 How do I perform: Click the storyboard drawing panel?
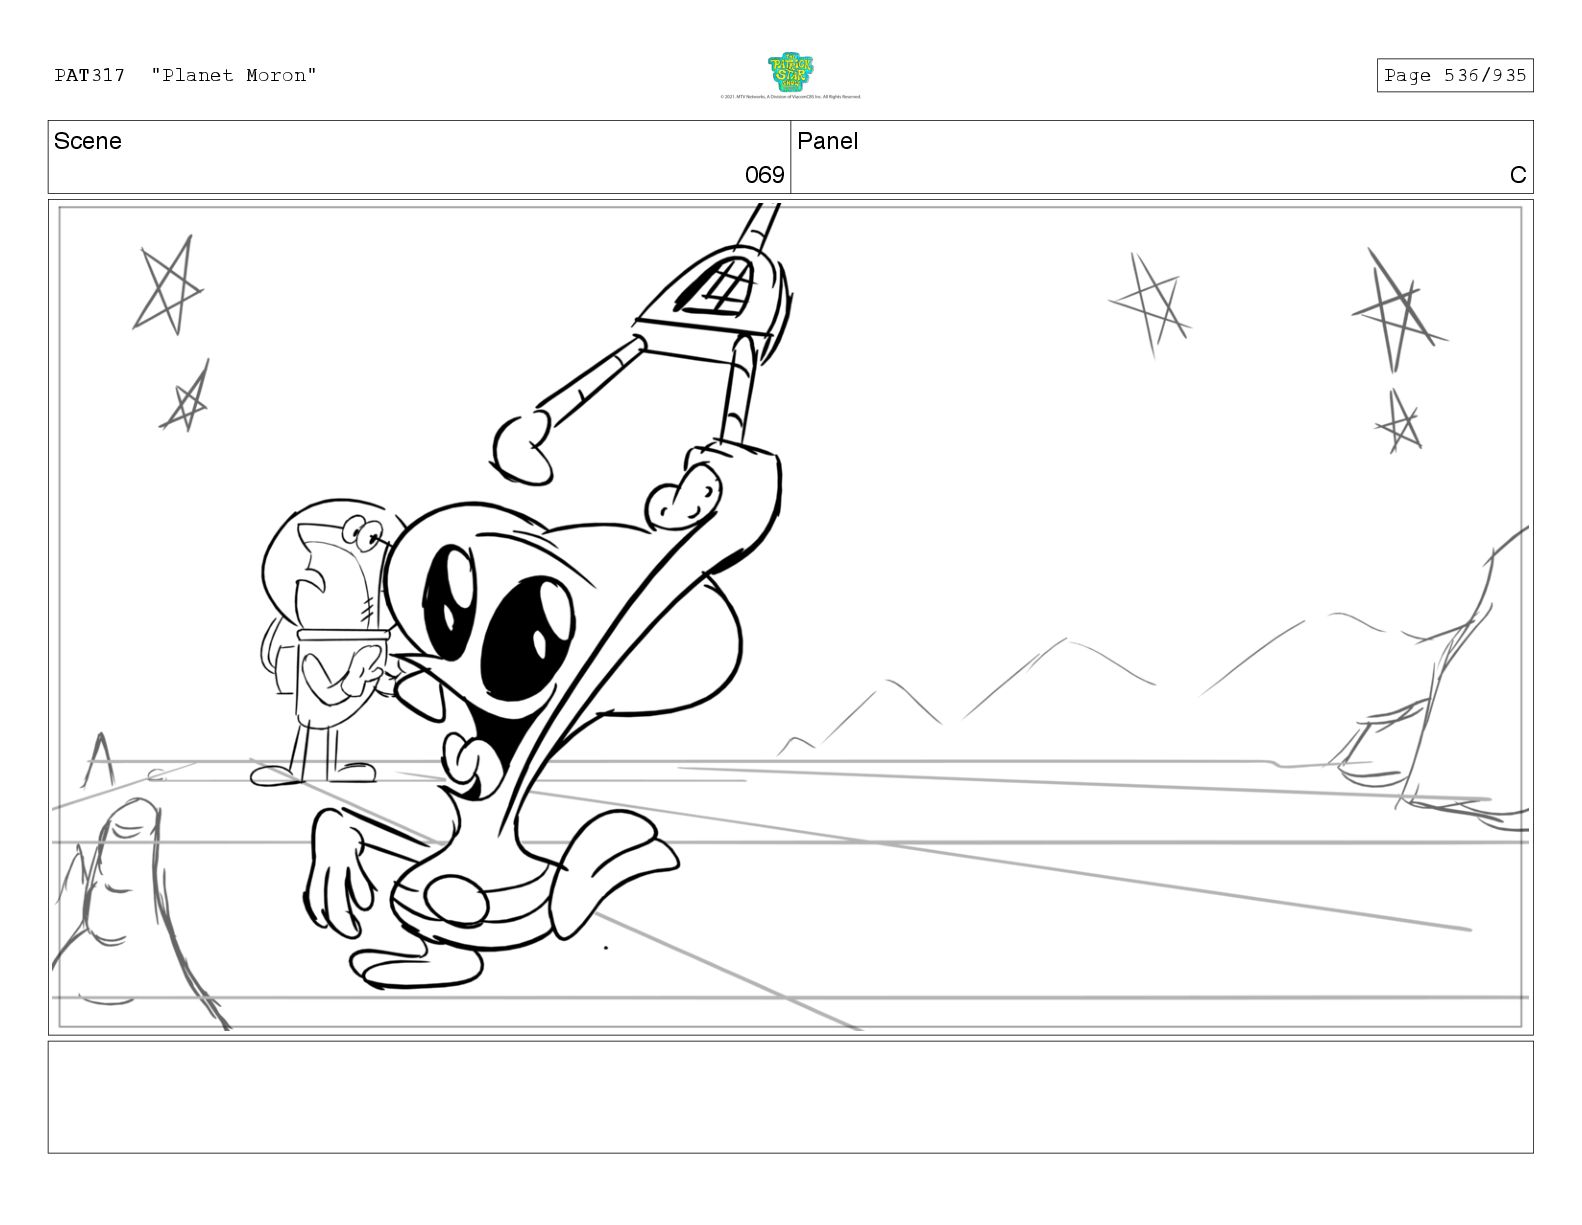pos(790,616)
